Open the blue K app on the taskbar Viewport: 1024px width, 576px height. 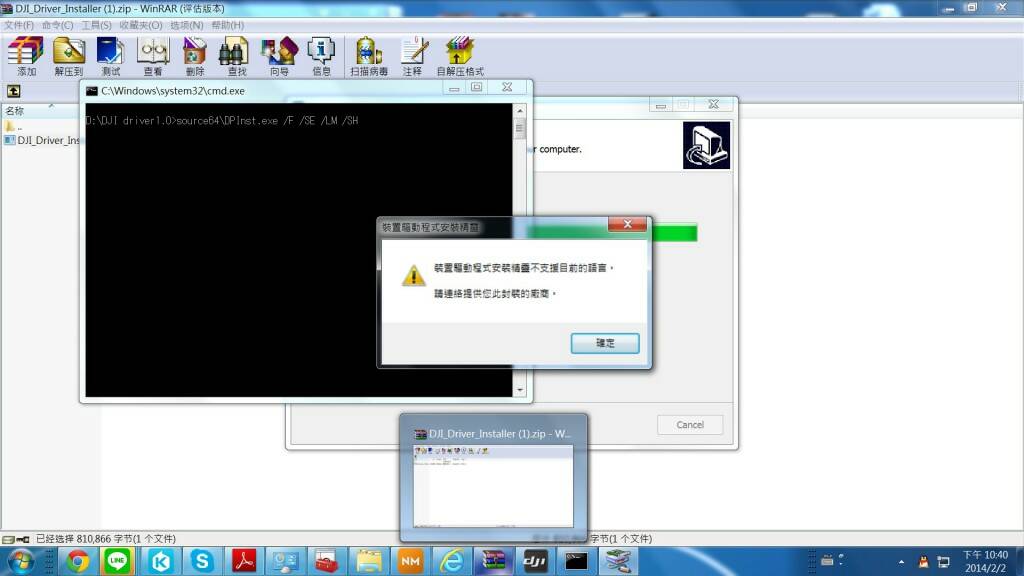click(161, 561)
